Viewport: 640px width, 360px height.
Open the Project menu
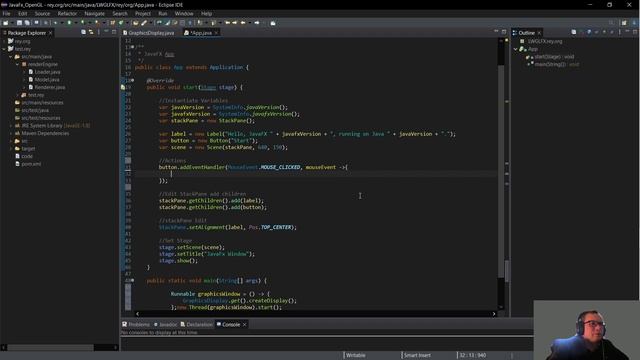point(143,13)
